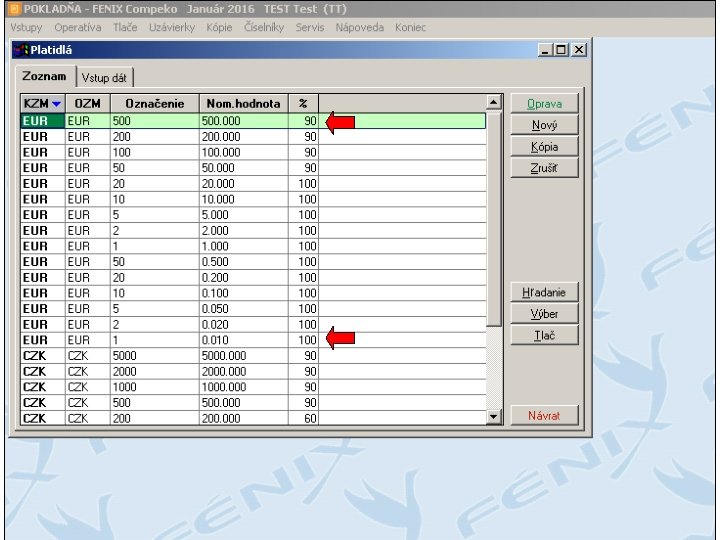Select the CZK row with value 1000.000
Viewport: 720px width, 540px height.
253,387
